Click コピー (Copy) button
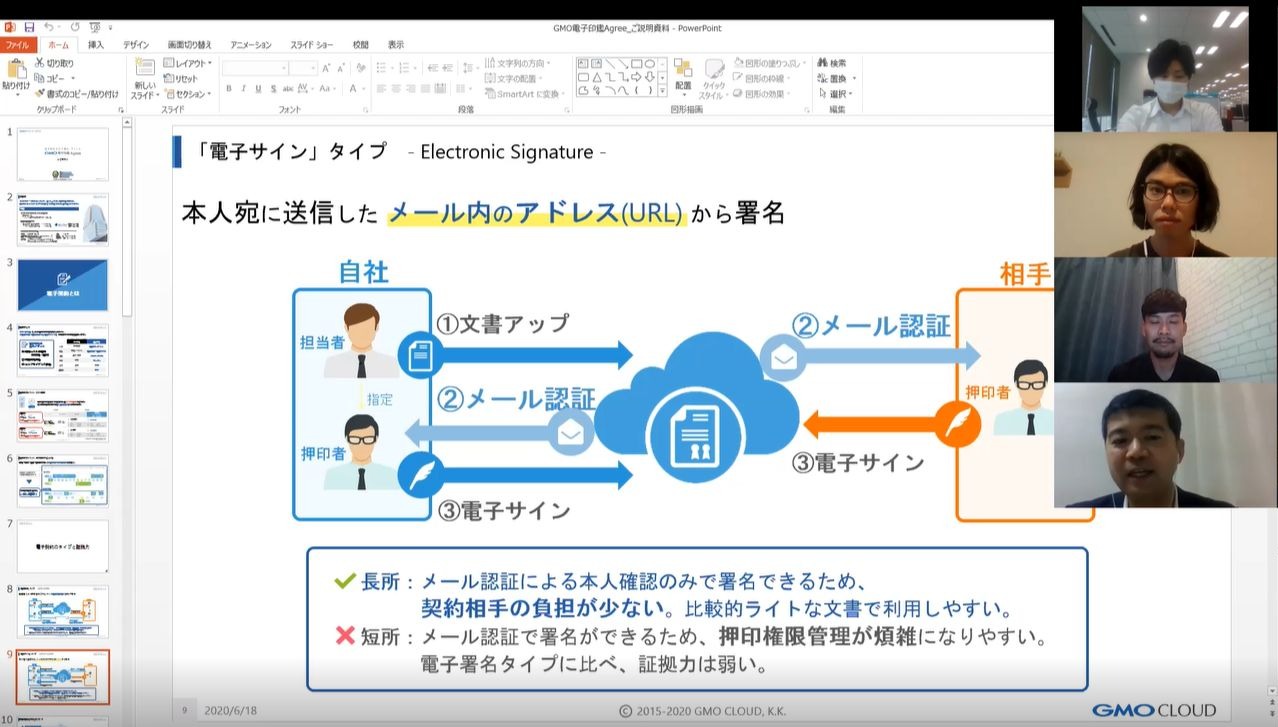Image resolution: width=1278 pixels, height=727 pixels. click(54, 78)
